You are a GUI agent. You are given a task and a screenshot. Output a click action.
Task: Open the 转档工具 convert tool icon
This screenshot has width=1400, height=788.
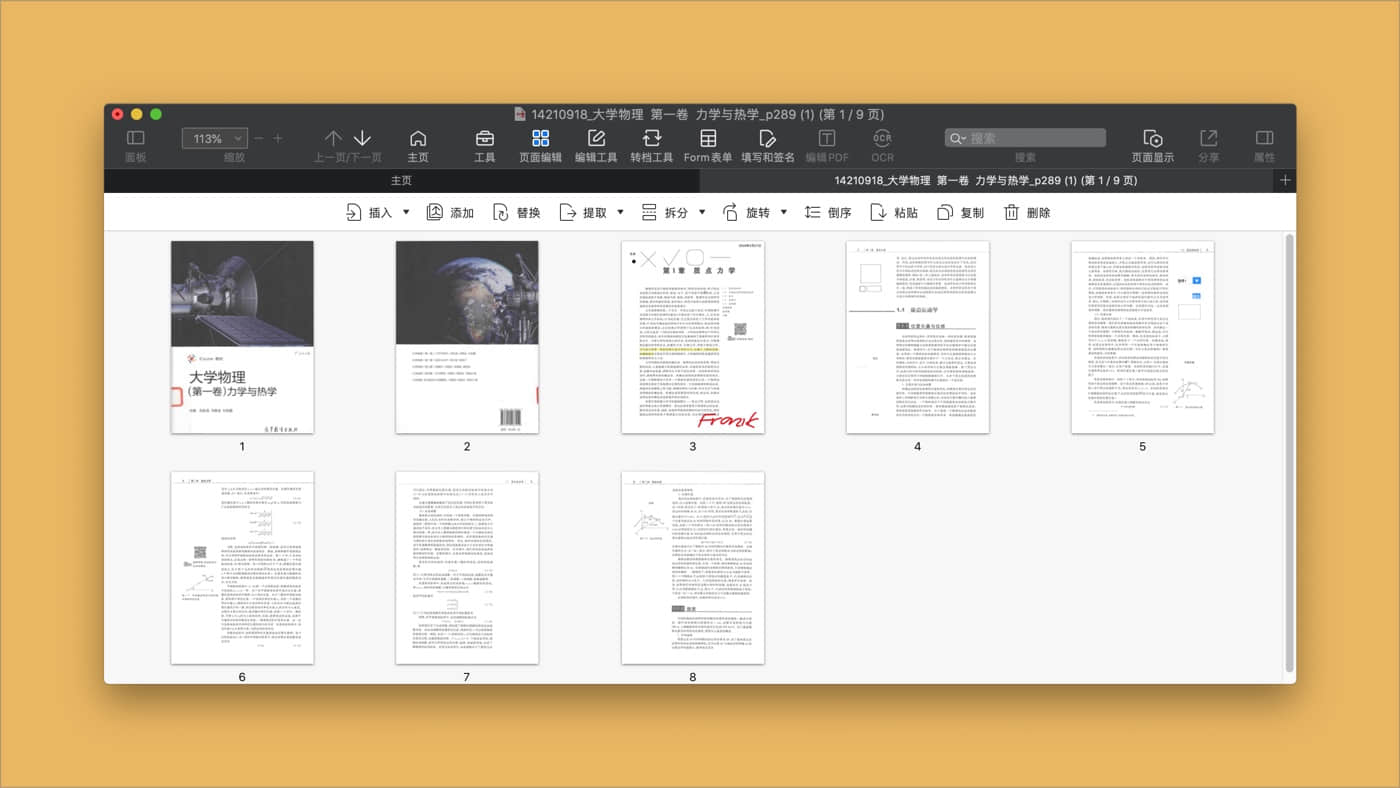[x=651, y=139]
